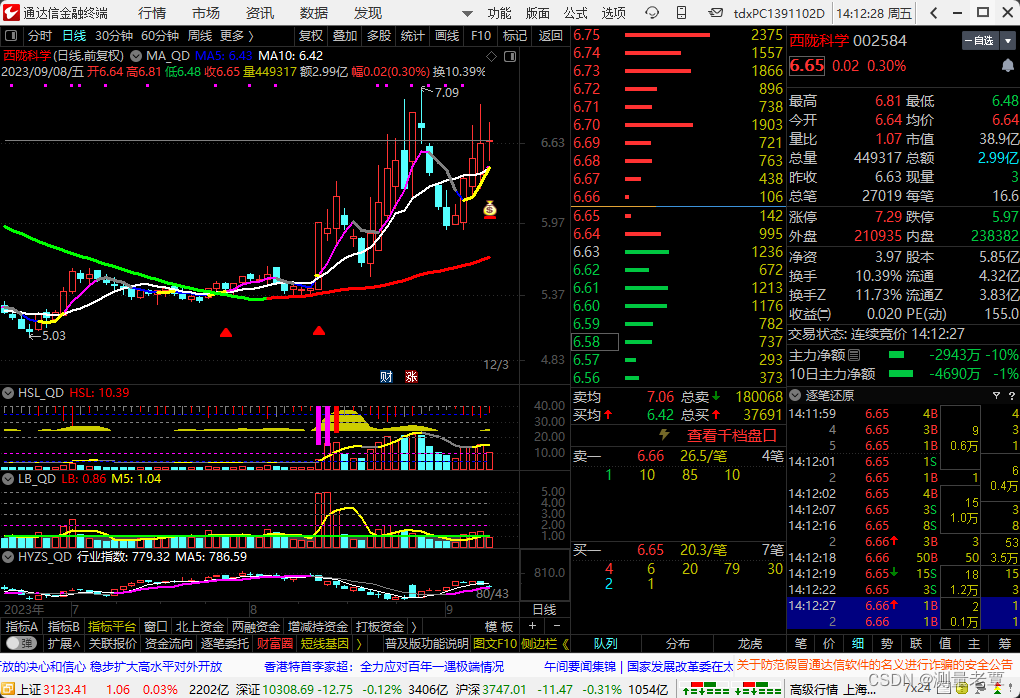The width and height of the screenshot is (1020, 698).
Task: Click the market breadth up-arrow indicator
Action: 686,691
